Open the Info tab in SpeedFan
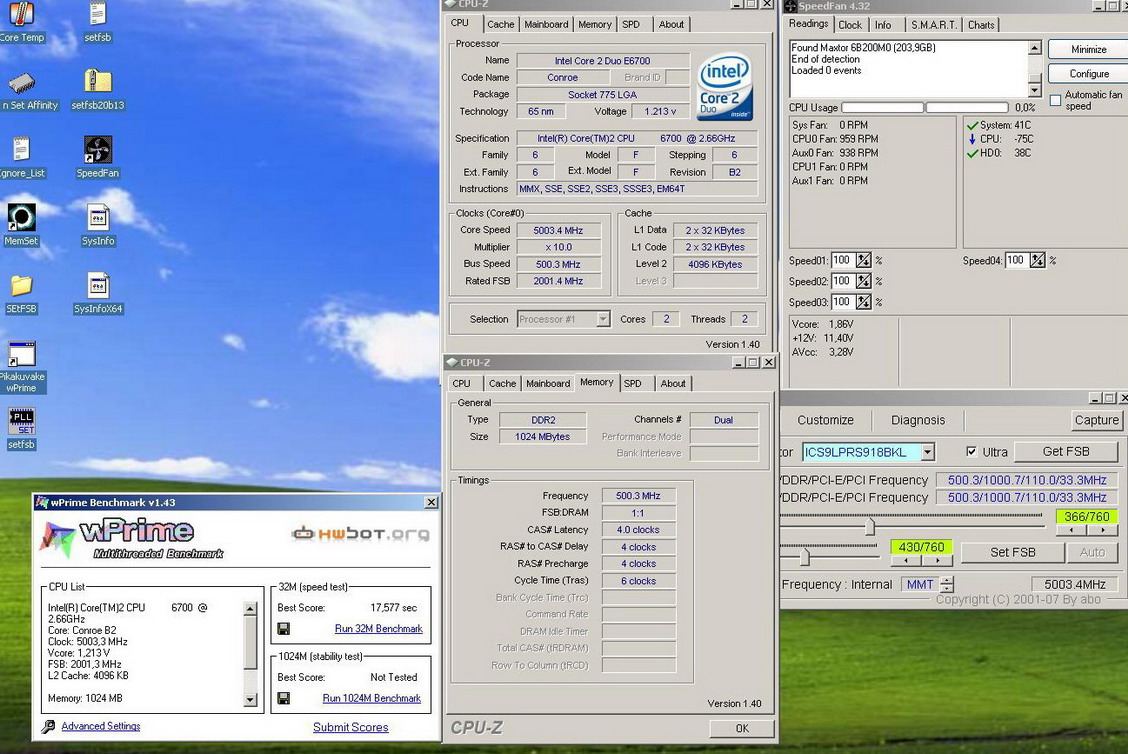1128x754 pixels. tap(883, 25)
